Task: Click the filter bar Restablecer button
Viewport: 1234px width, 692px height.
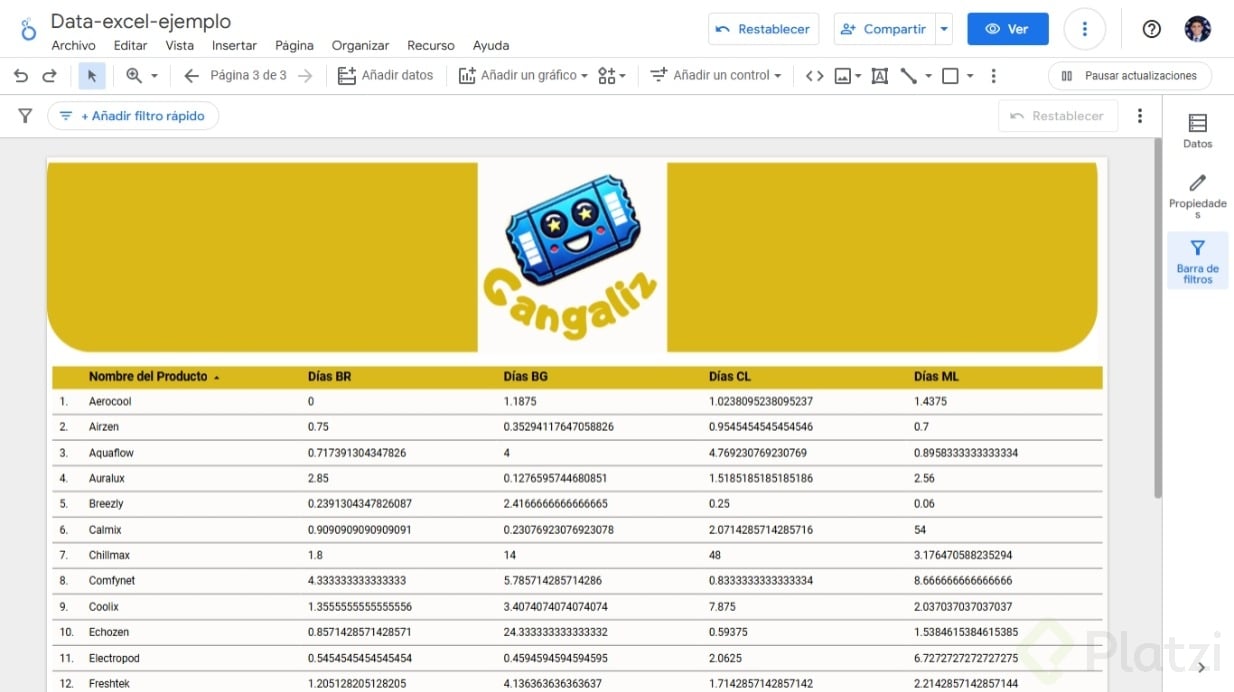Action: click(1058, 116)
